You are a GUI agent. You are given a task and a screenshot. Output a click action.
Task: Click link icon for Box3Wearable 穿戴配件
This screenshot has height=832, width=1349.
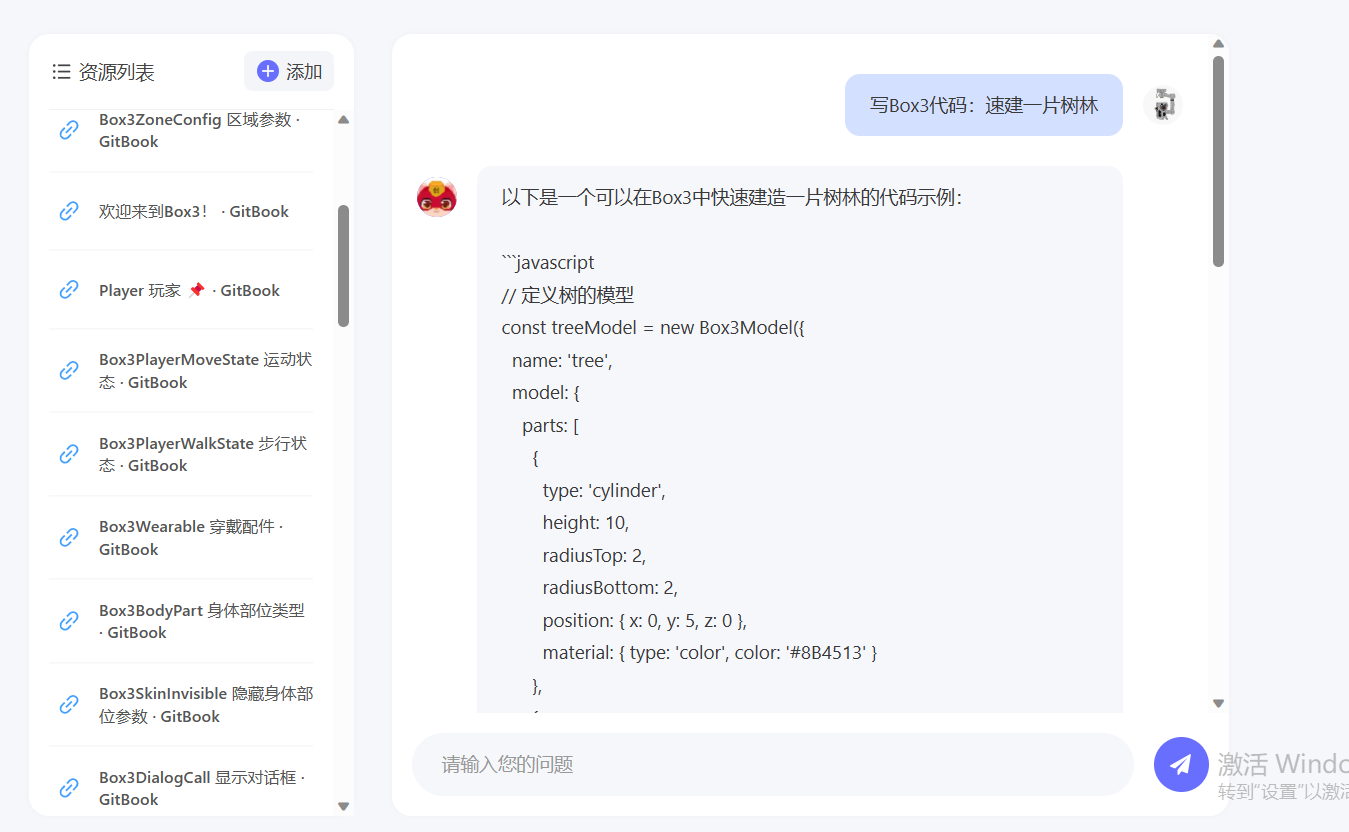[69, 538]
